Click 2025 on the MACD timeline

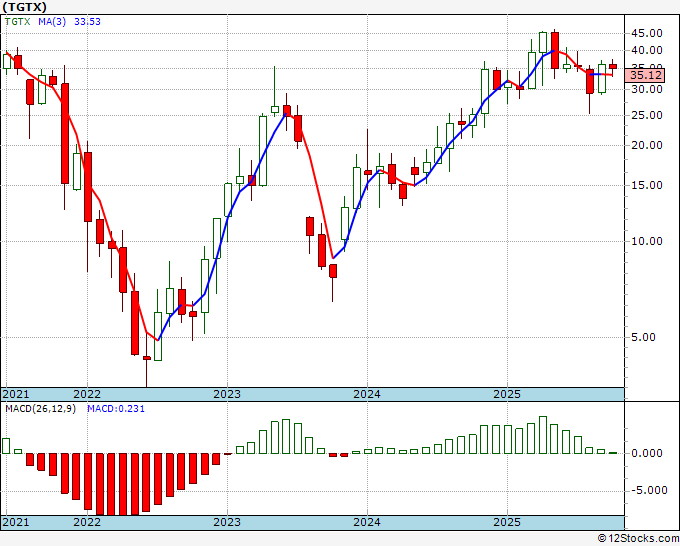click(x=507, y=522)
